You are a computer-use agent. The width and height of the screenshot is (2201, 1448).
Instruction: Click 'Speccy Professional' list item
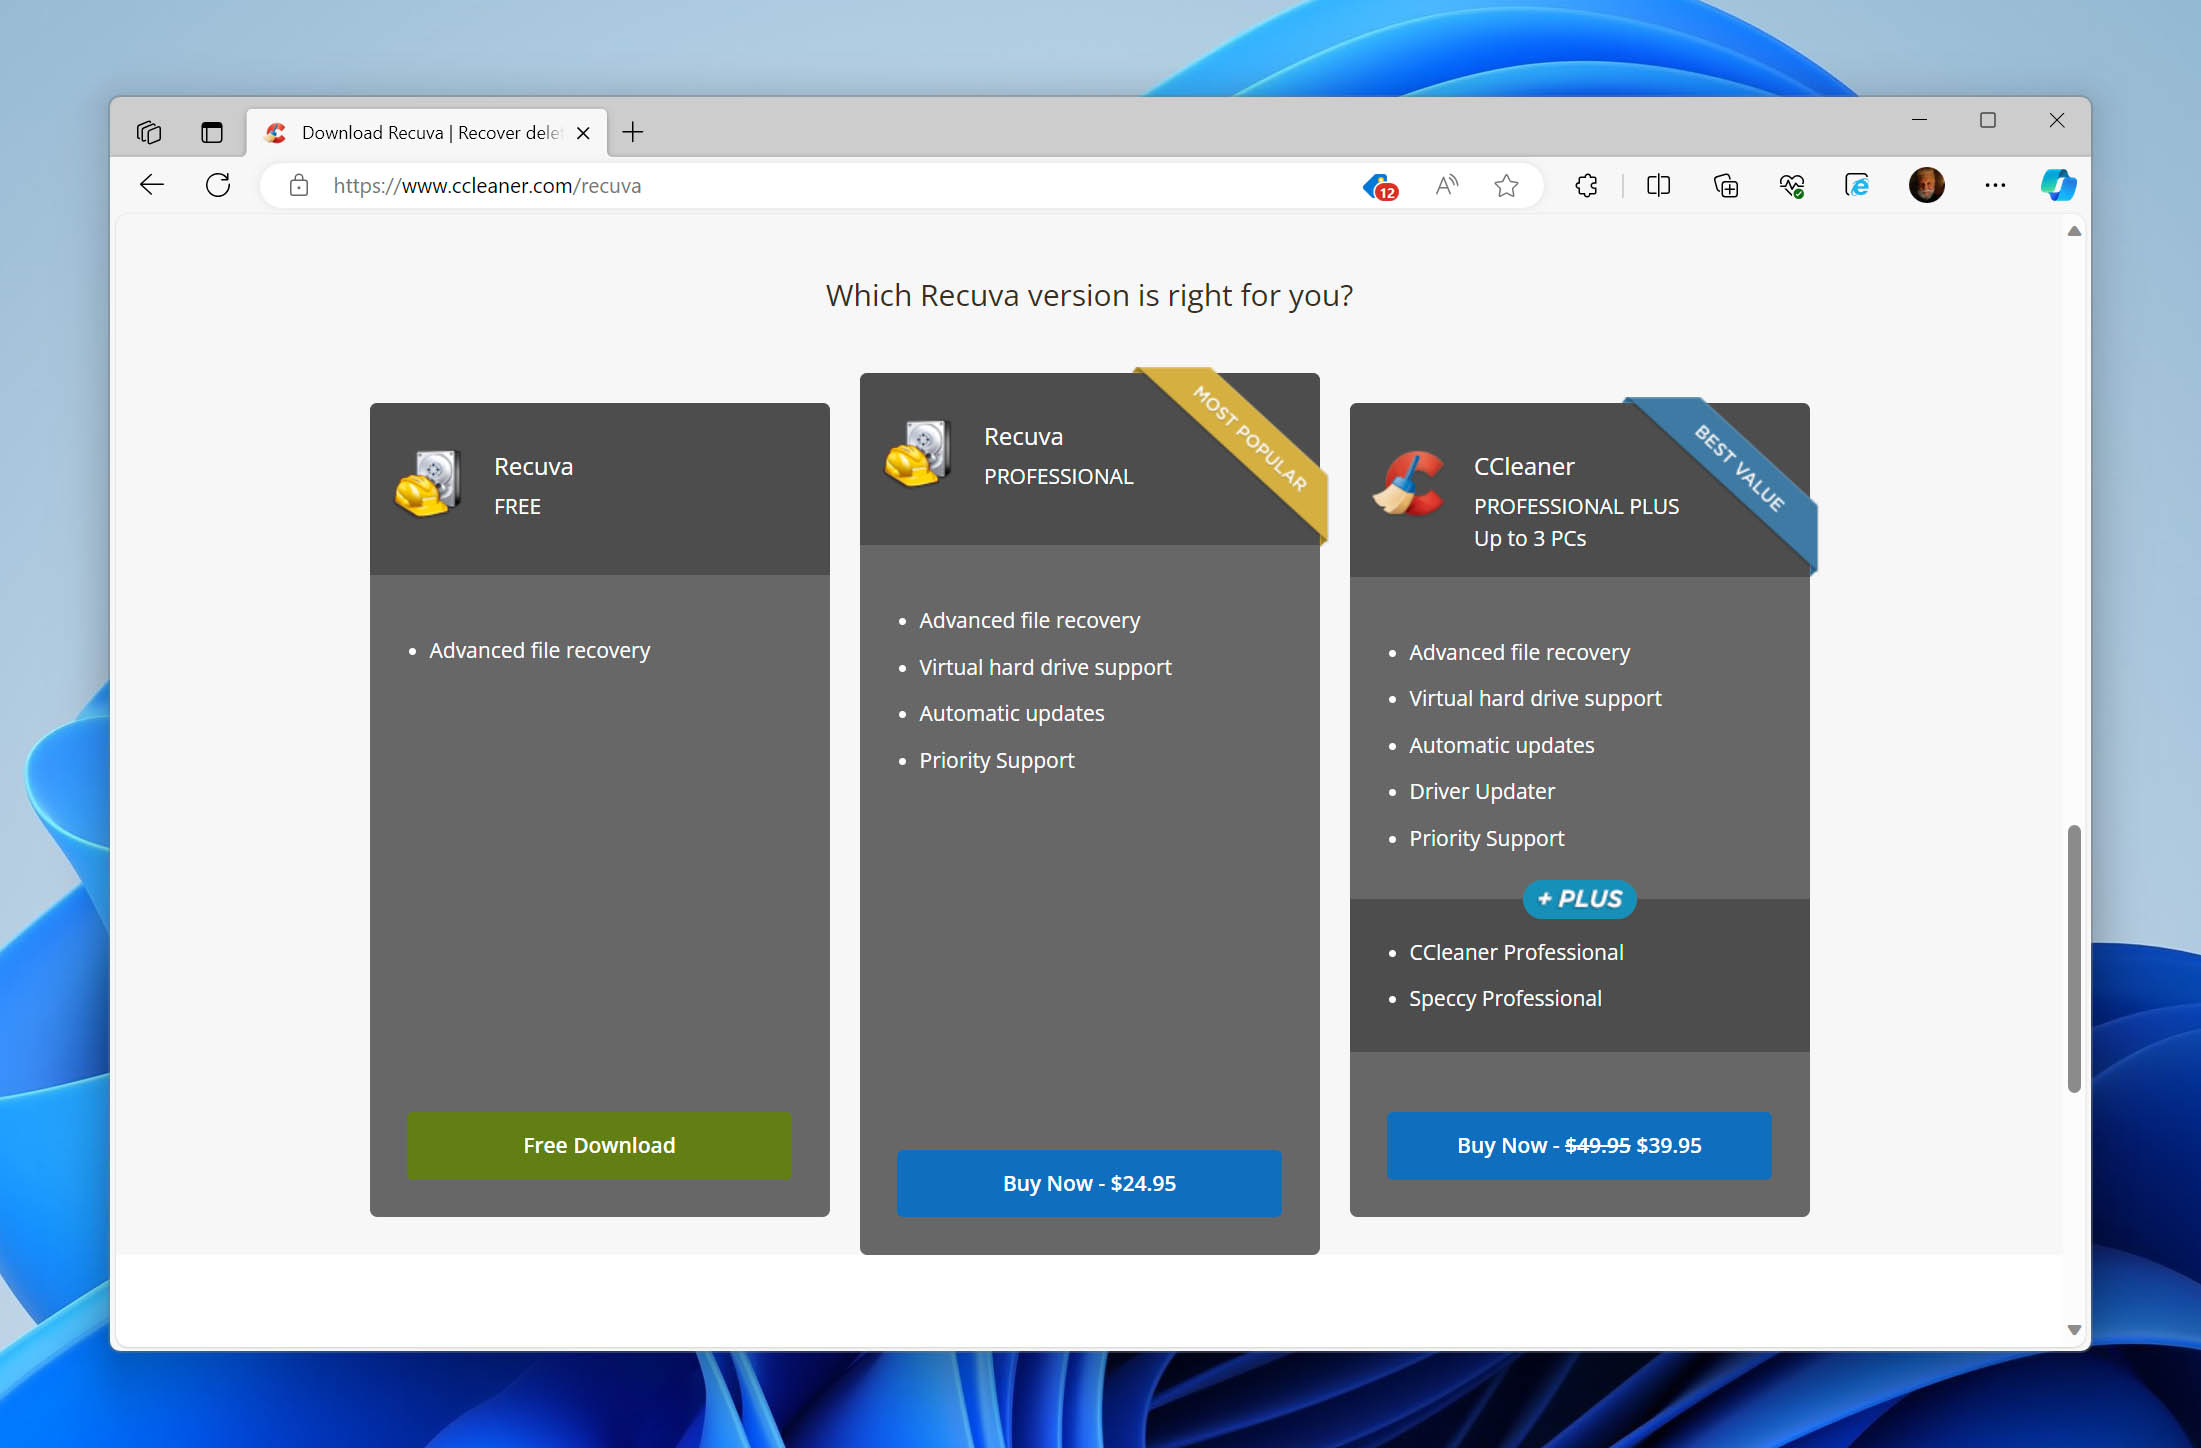click(x=1505, y=999)
